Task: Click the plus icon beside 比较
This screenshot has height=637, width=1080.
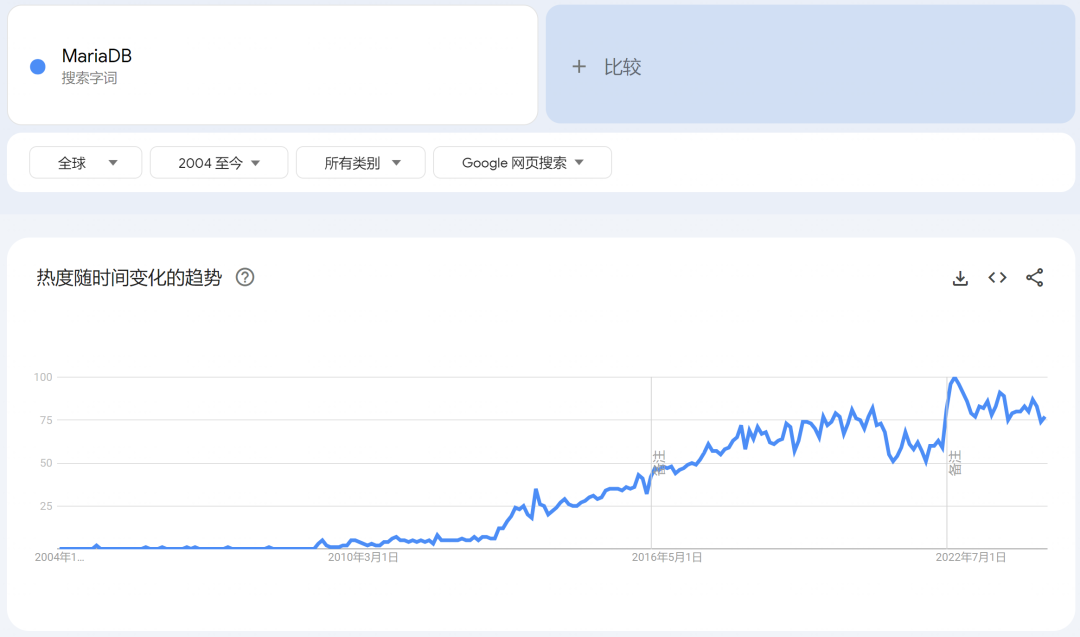Action: coord(579,67)
